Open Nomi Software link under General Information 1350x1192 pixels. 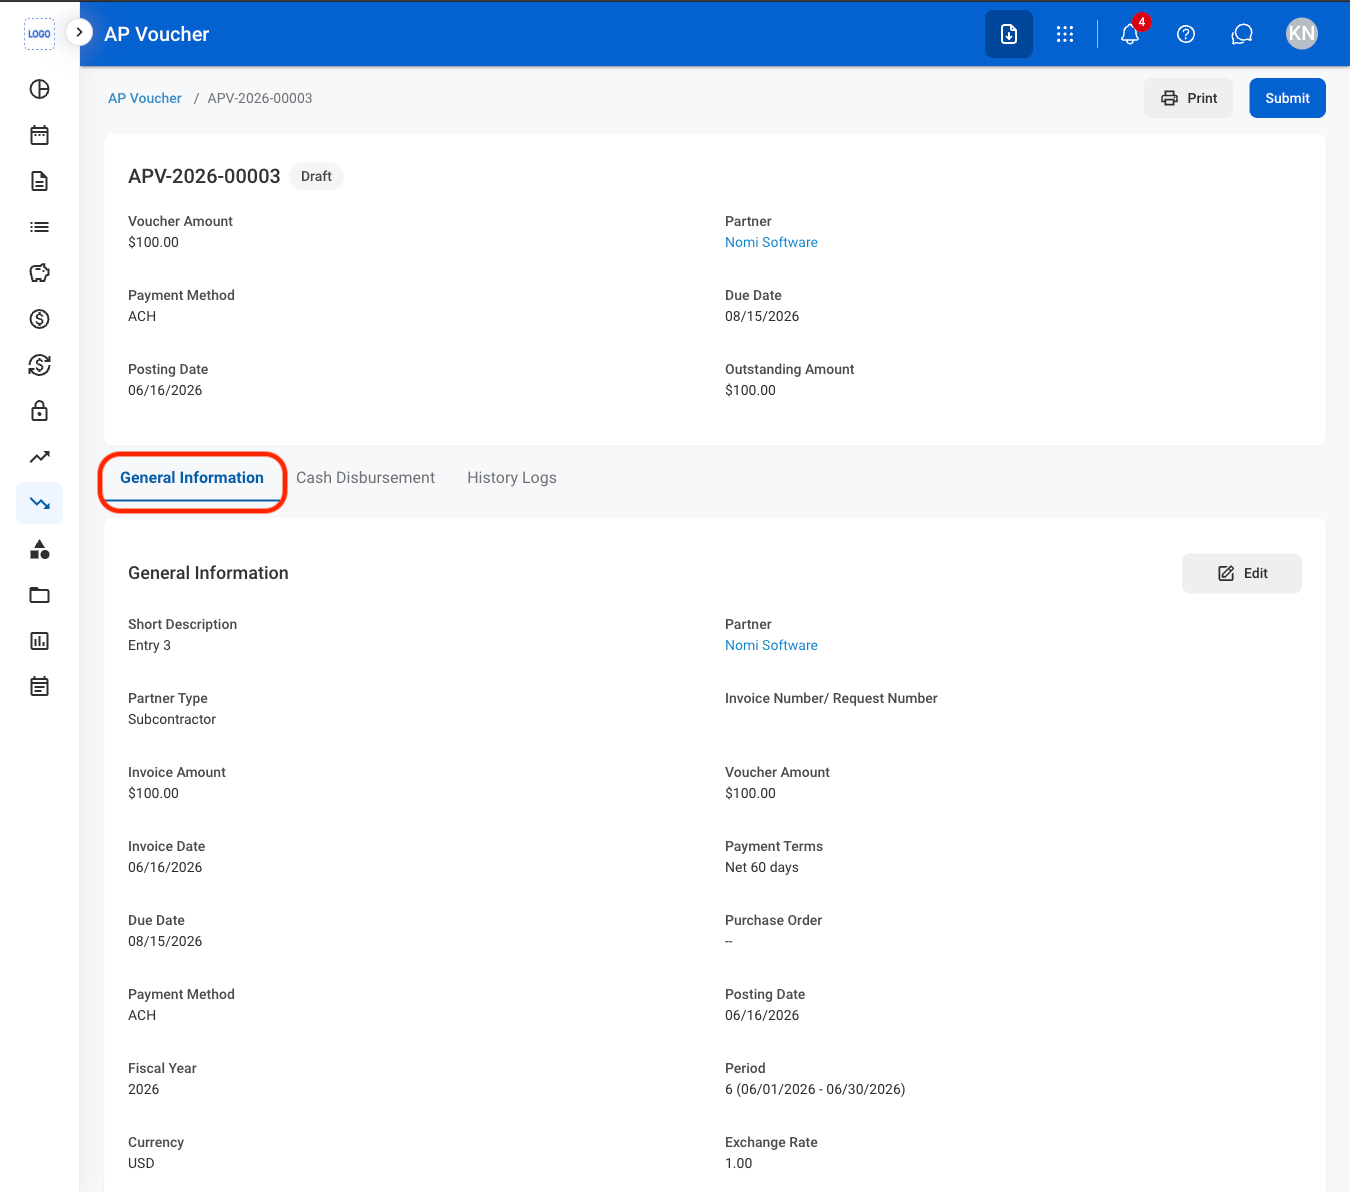pos(771,645)
